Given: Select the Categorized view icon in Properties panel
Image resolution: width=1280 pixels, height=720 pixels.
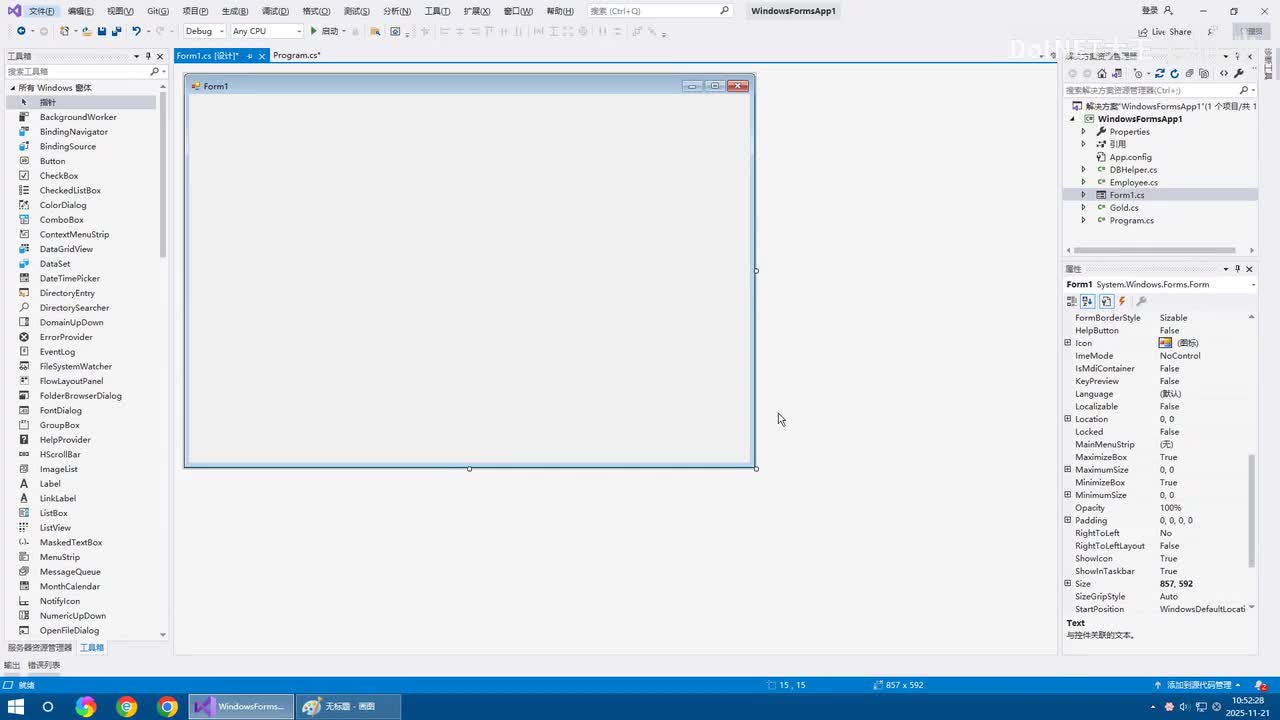Looking at the screenshot, I should (1072, 301).
